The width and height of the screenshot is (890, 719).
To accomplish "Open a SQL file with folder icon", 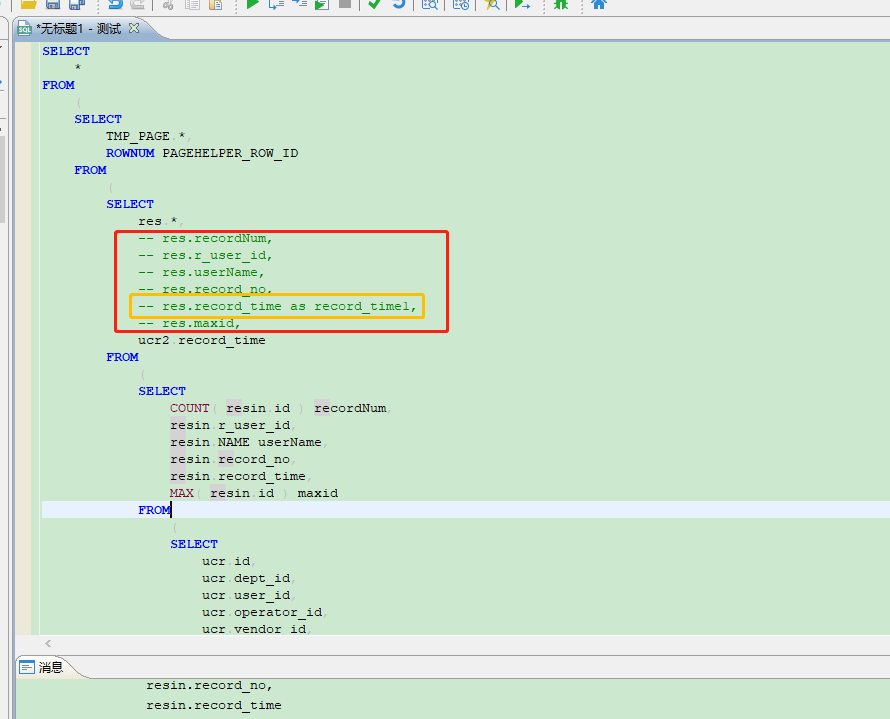I will click(x=29, y=4).
